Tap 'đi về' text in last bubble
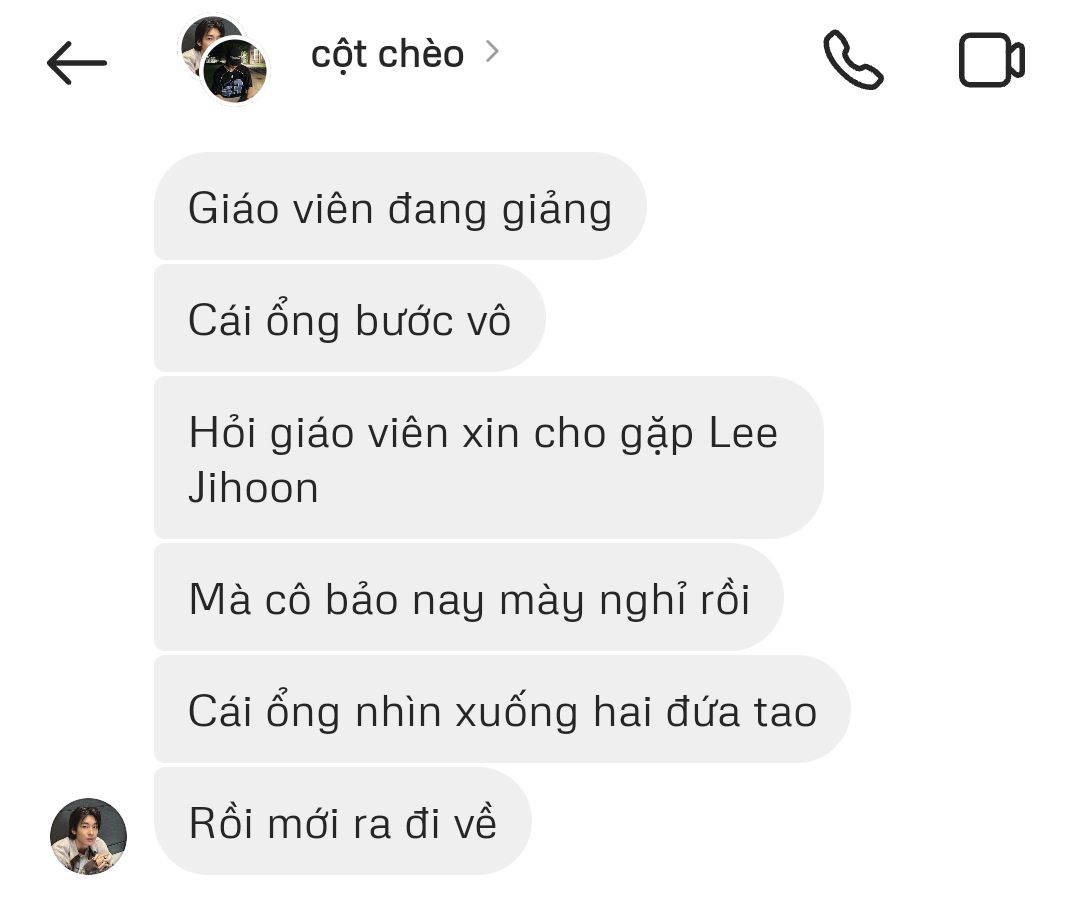Screen dimensions: 1080x902 [x=450, y=822]
